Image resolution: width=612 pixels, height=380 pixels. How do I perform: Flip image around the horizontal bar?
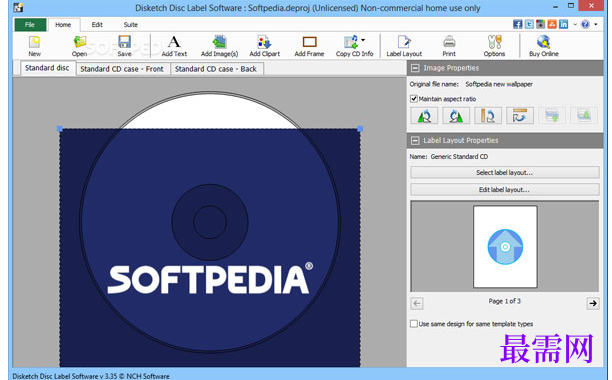click(x=520, y=116)
